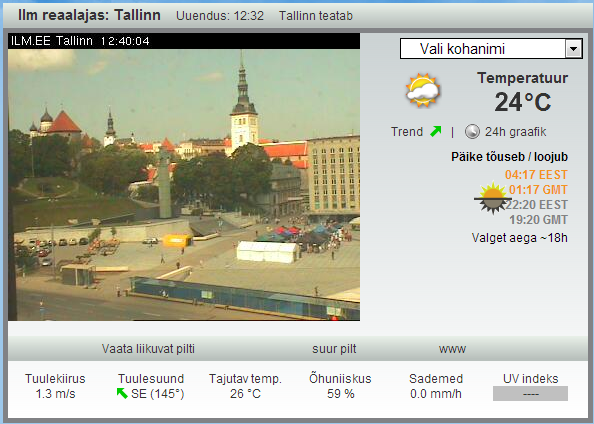The height and width of the screenshot is (424, 594).
Task: Click the Õhuniiskus 59 % value
Action: 340,394
